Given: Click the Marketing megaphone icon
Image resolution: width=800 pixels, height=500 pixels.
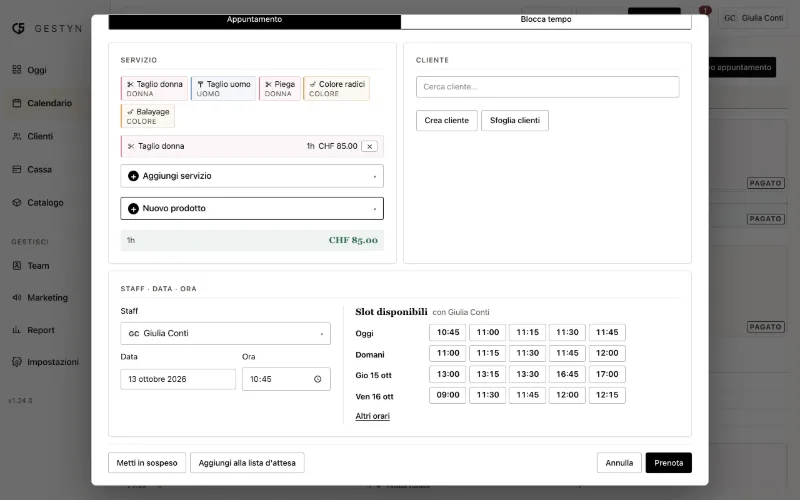Looking at the screenshot, I should [x=17, y=297].
